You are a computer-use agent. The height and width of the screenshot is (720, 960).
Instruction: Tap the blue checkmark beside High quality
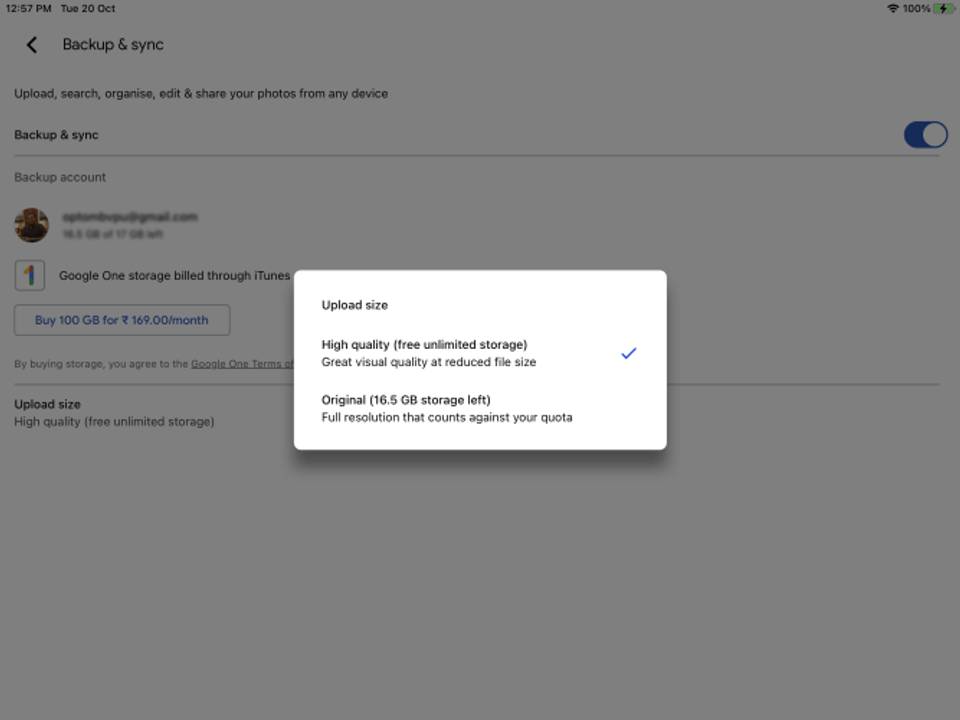point(629,353)
